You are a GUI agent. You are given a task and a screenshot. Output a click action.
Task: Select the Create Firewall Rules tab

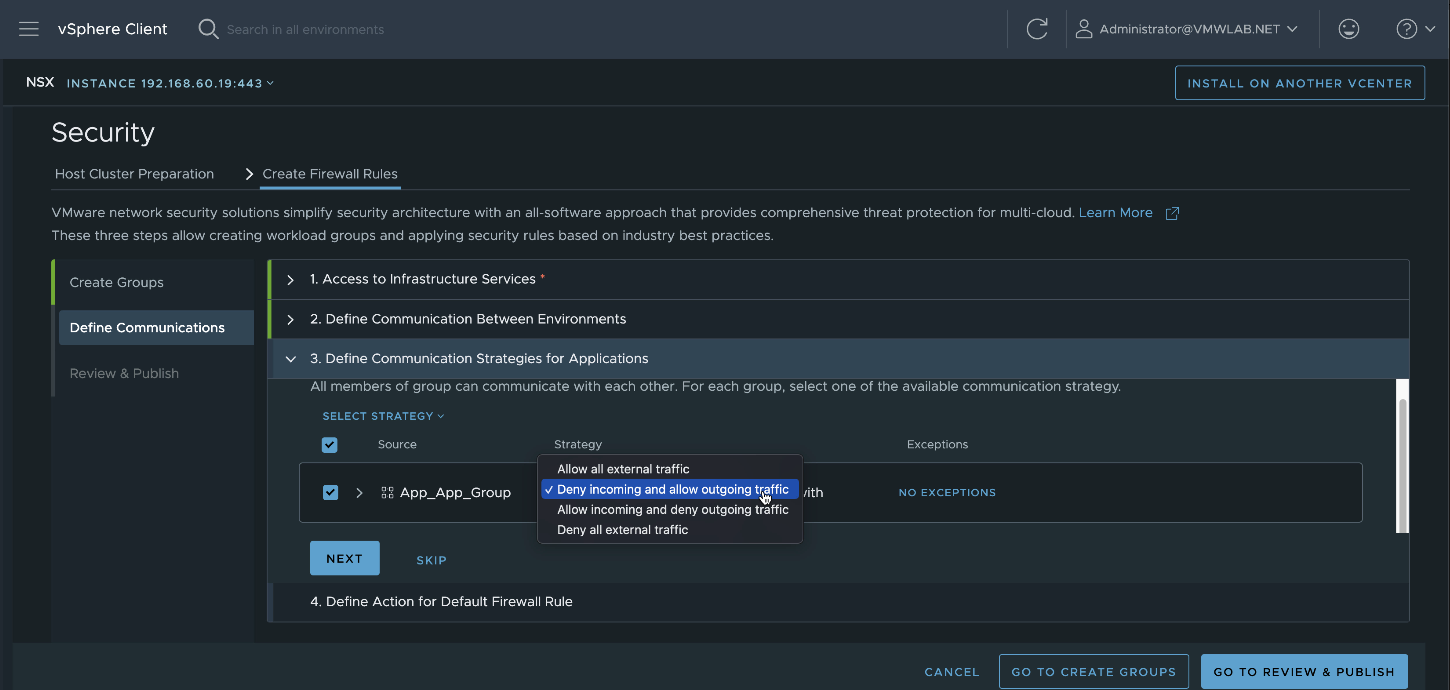[330, 174]
